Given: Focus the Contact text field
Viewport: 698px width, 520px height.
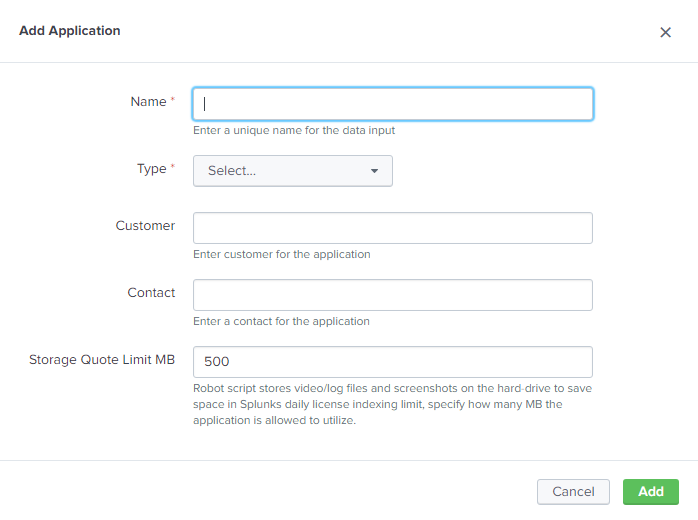Looking at the screenshot, I should pos(392,295).
